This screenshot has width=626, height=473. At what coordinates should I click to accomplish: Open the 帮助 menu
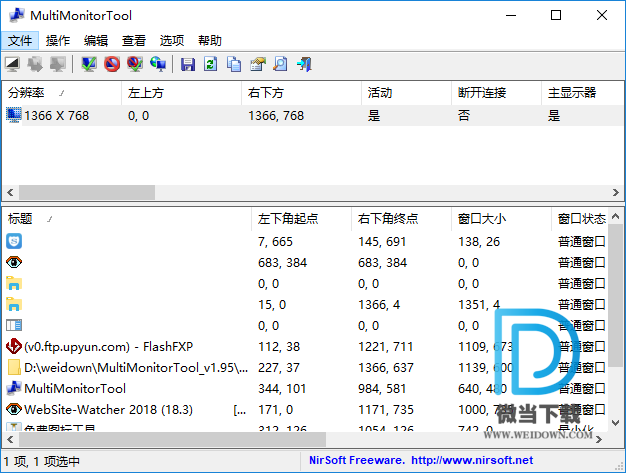210,40
